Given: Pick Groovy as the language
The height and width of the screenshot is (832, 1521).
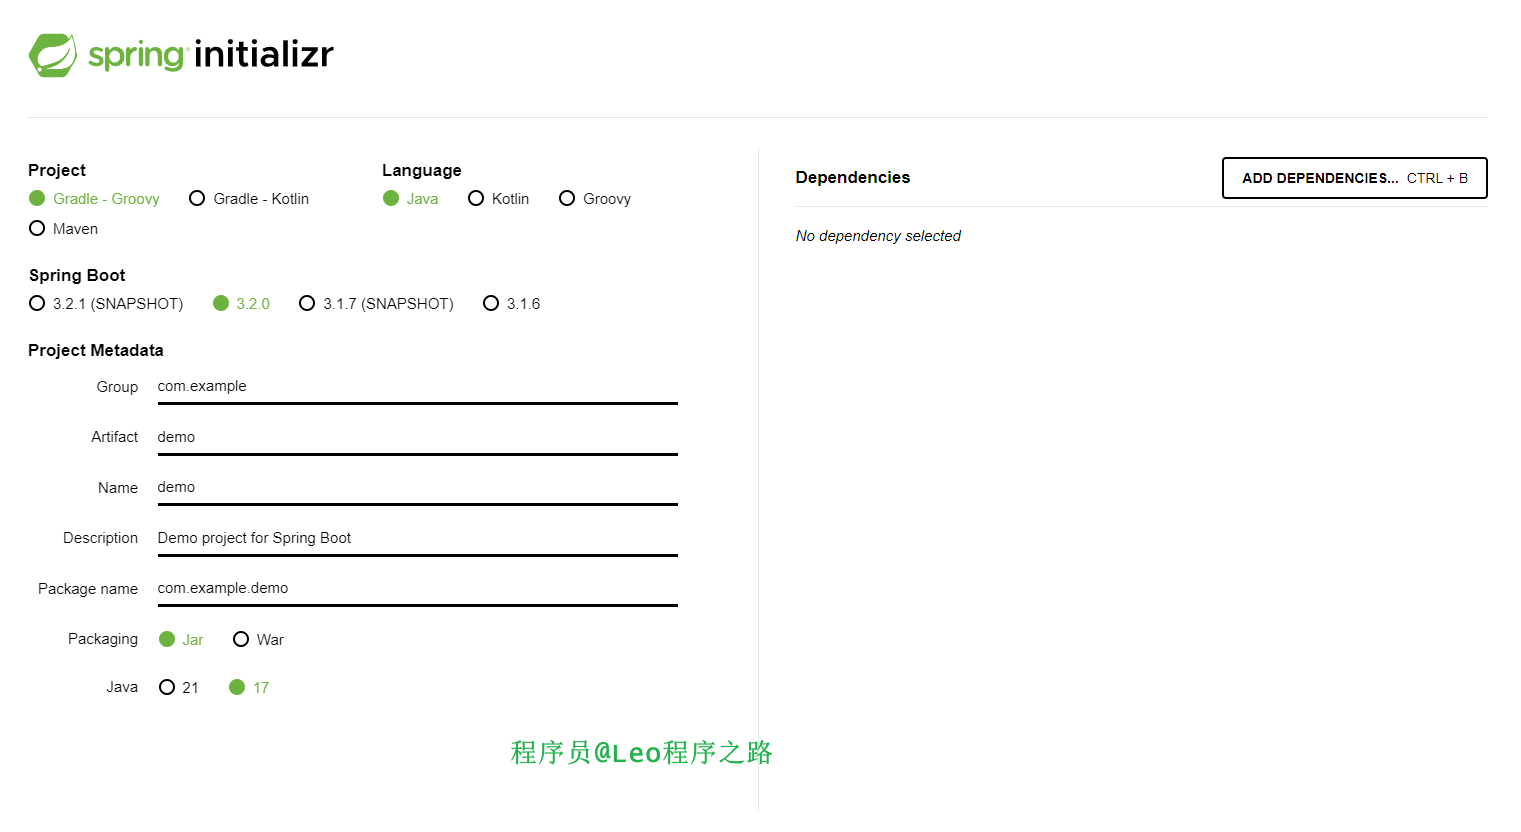Looking at the screenshot, I should pos(595,199).
